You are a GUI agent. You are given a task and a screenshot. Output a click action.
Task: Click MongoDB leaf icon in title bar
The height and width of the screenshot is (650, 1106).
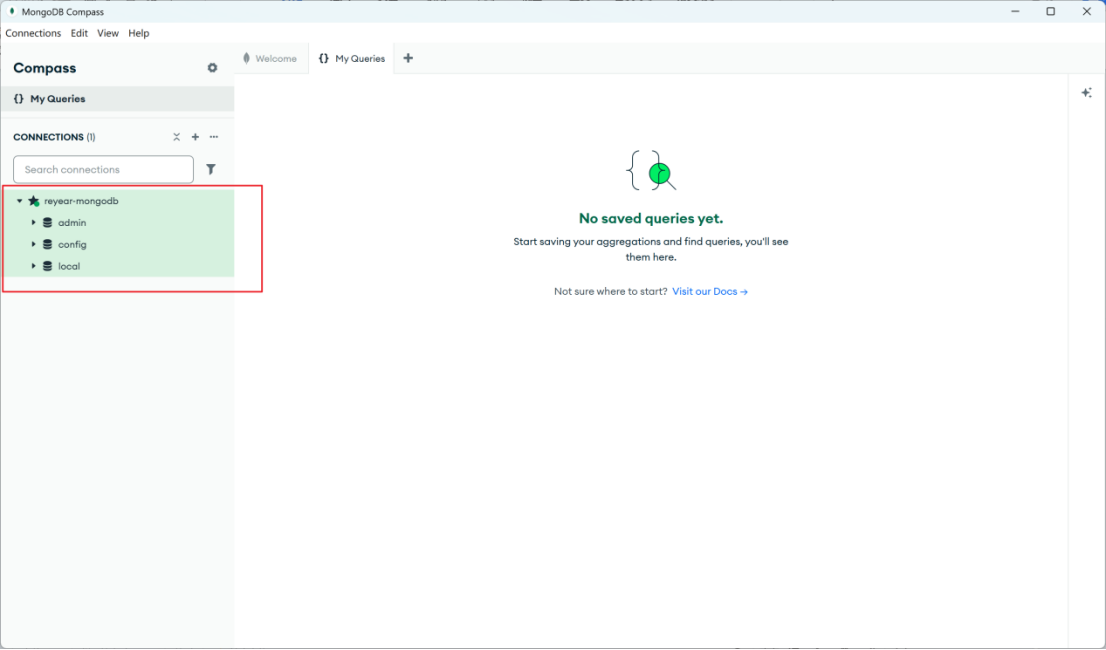pos(12,11)
